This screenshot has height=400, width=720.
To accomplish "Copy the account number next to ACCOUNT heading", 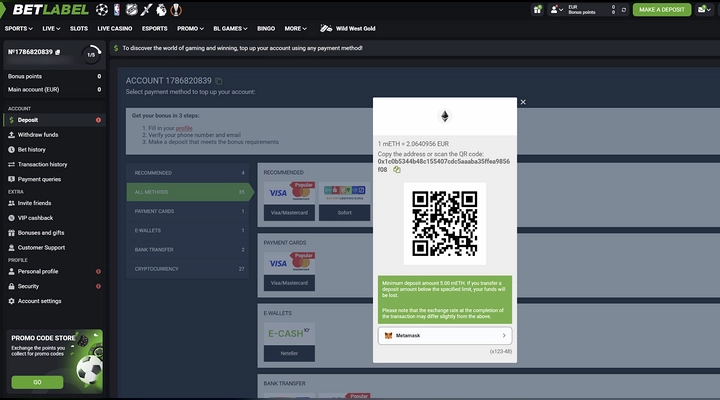I will pos(219,81).
